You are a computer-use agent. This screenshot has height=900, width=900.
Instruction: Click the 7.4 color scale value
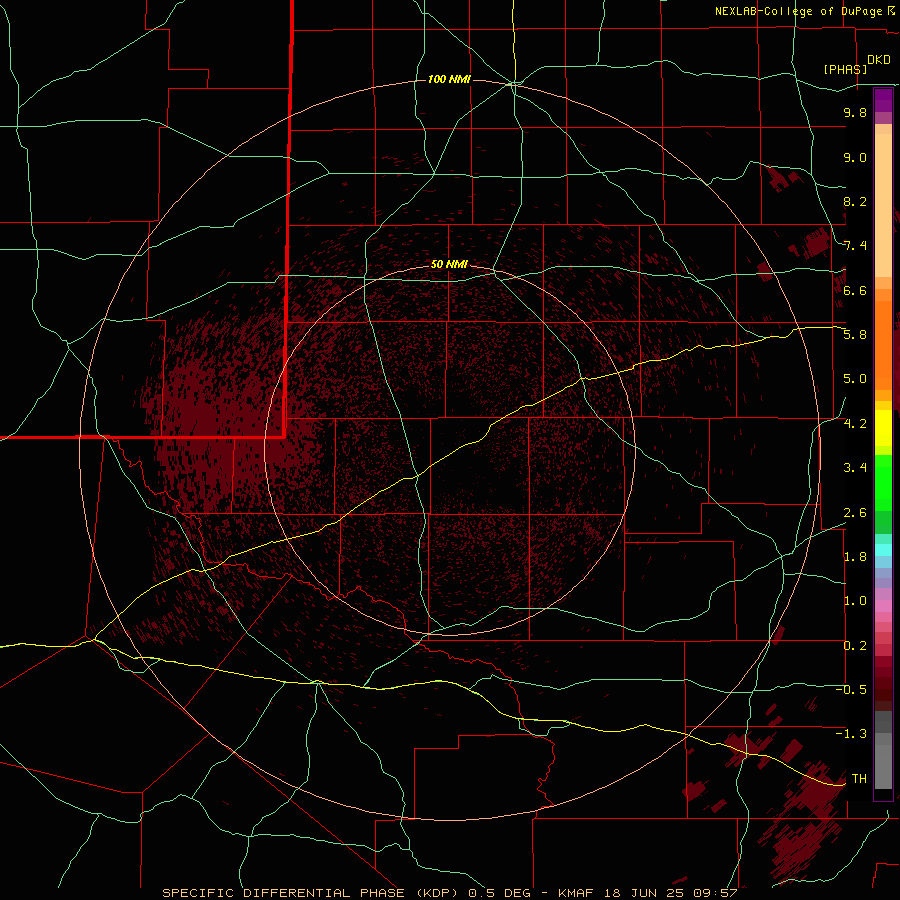point(855,246)
